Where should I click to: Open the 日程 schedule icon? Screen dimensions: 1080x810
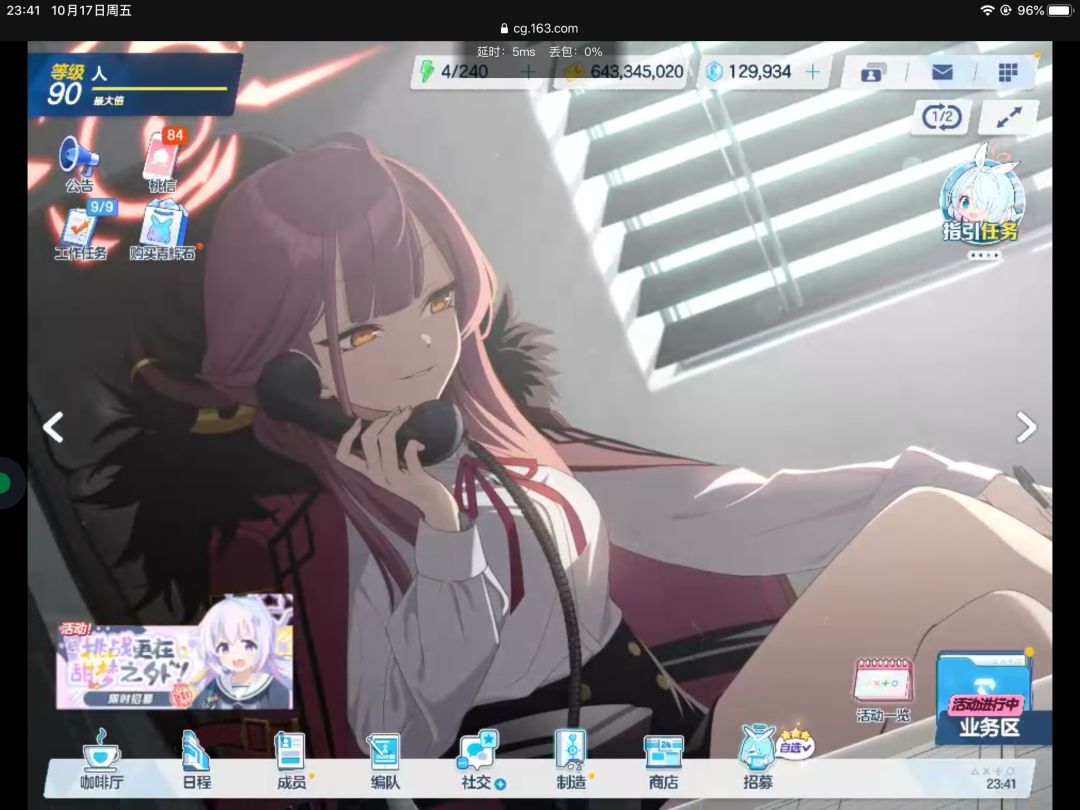196,759
